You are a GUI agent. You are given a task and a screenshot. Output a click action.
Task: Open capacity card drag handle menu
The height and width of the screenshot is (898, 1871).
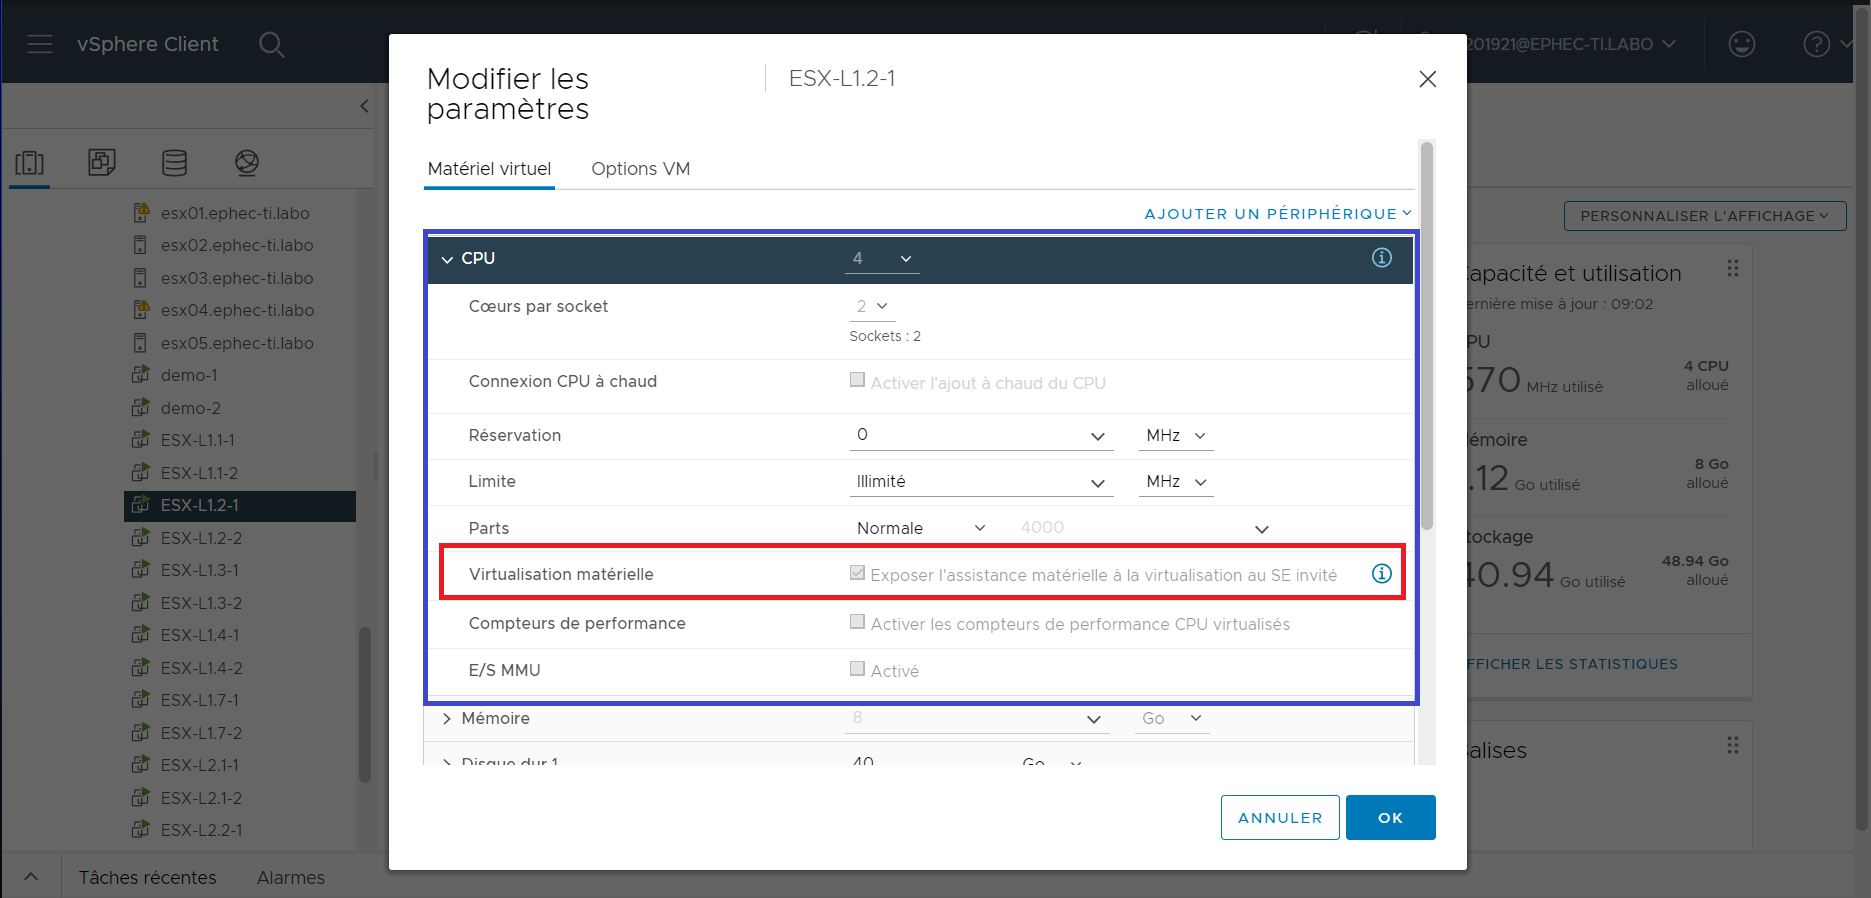click(x=1733, y=268)
